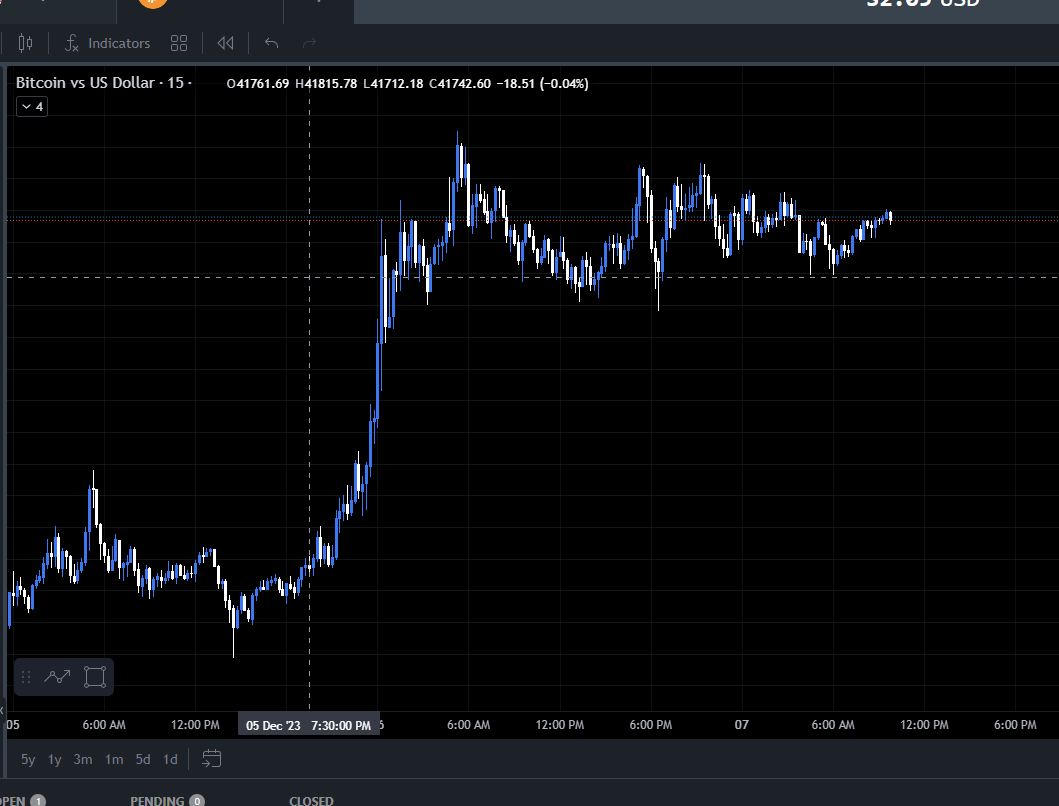Viewport: 1059px width, 806px height.
Task: Select the 1d timeframe
Action: click(x=170, y=759)
